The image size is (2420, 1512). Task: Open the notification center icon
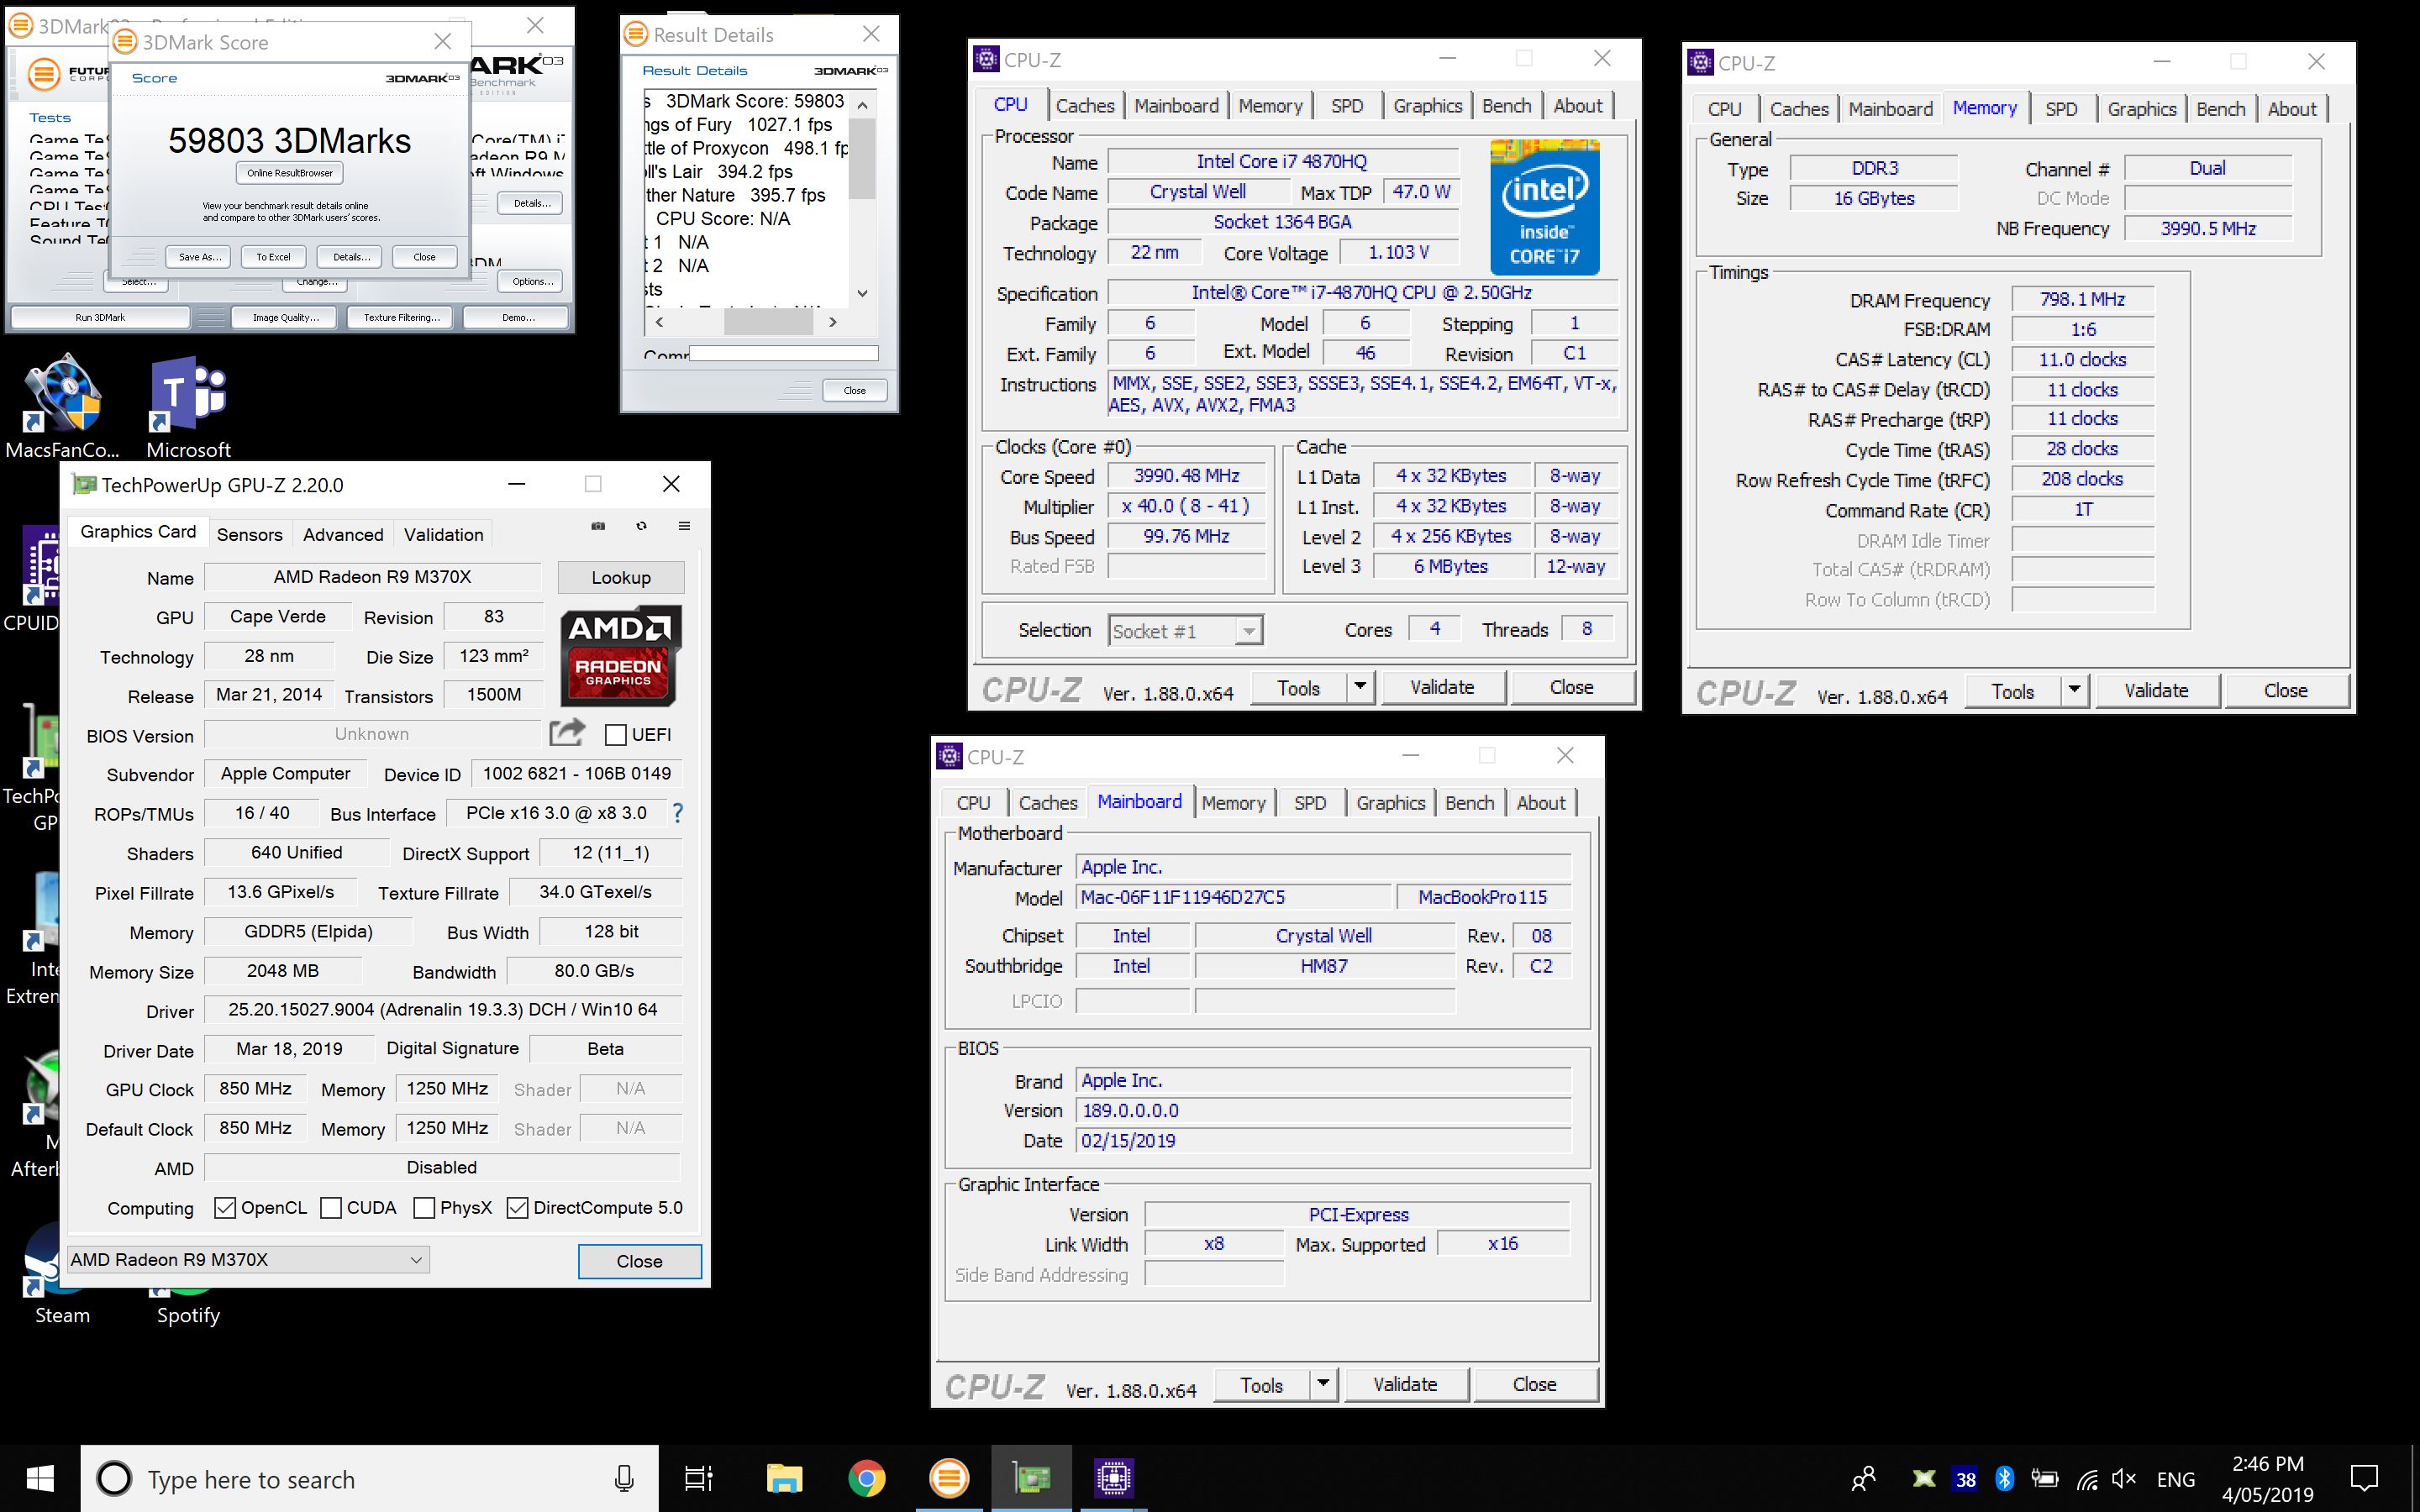tap(2364, 1478)
